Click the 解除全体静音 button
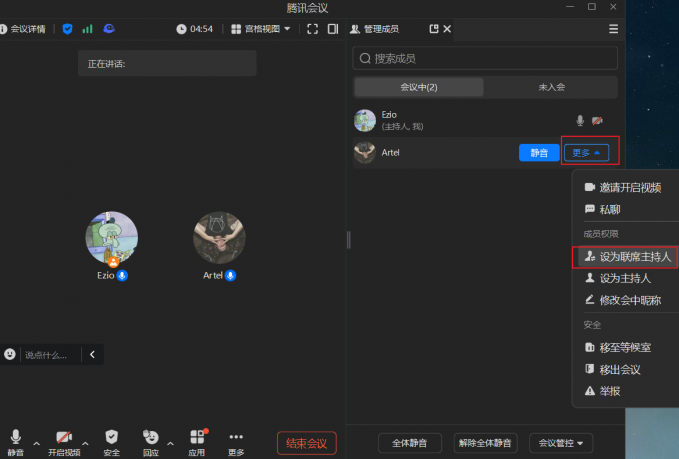 (x=485, y=443)
